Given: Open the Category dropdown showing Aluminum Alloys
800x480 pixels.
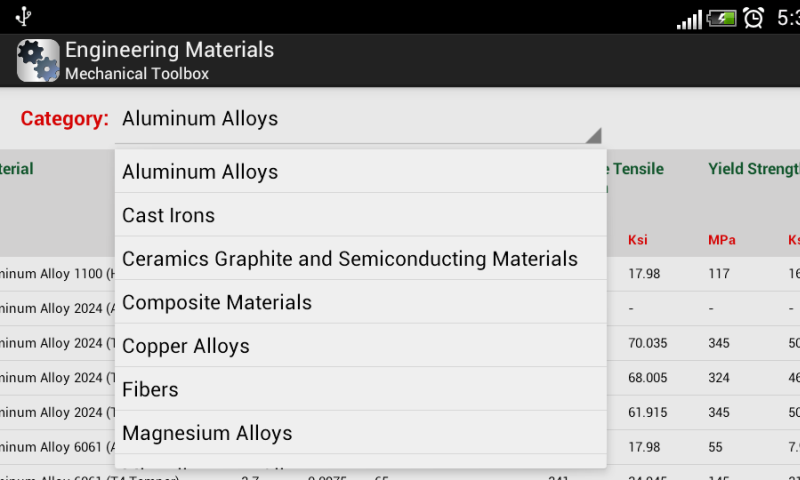Looking at the screenshot, I should [x=358, y=119].
